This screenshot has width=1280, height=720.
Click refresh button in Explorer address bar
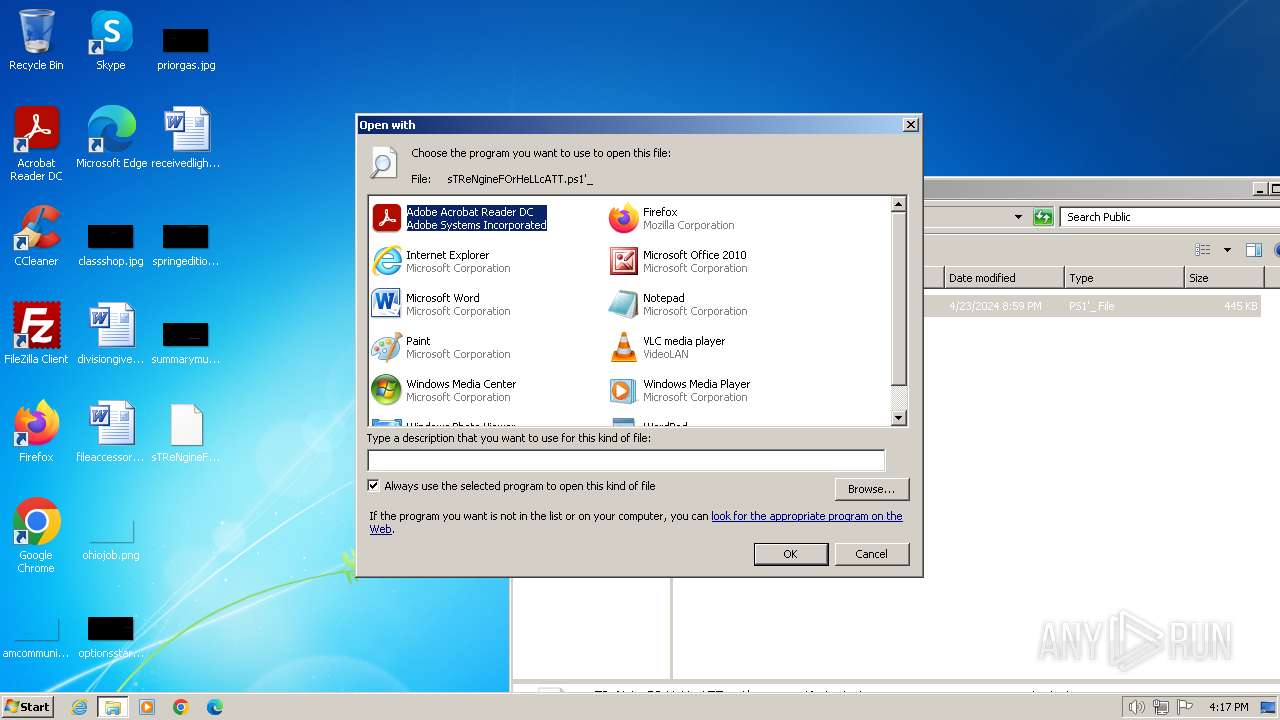coord(1043,217)
